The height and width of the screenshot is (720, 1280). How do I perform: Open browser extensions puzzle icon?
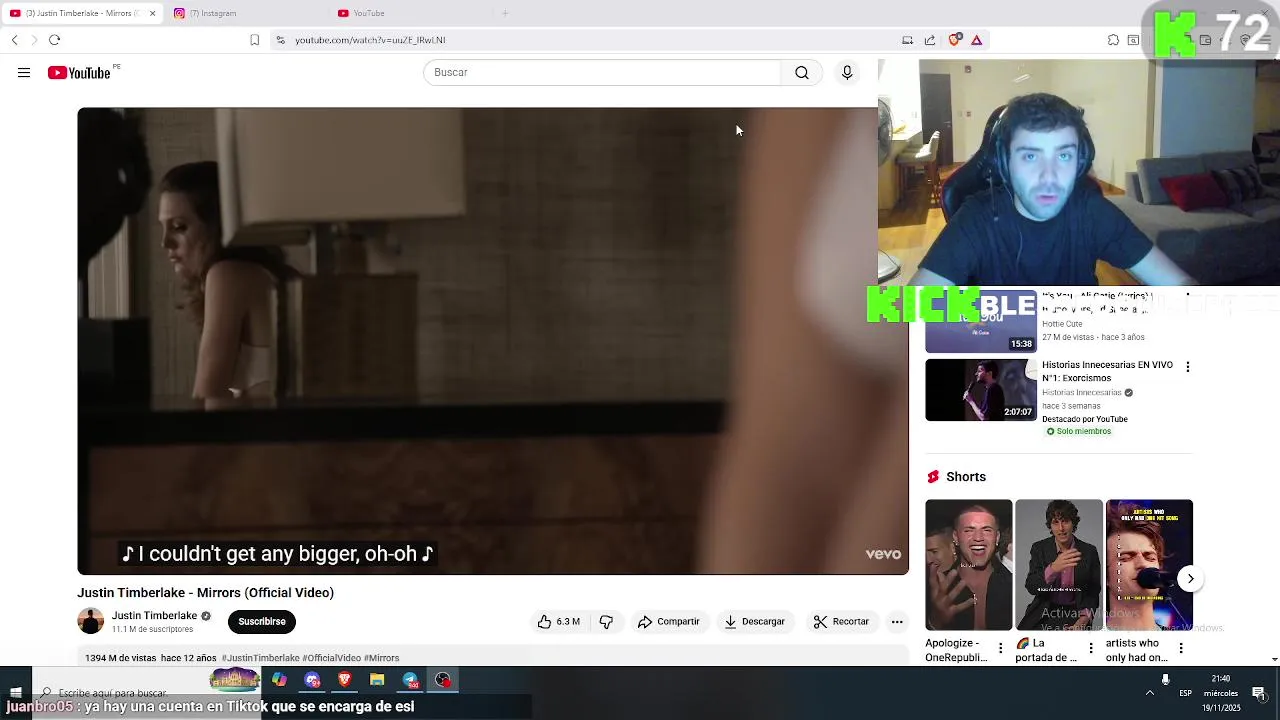coord(1113,40)
